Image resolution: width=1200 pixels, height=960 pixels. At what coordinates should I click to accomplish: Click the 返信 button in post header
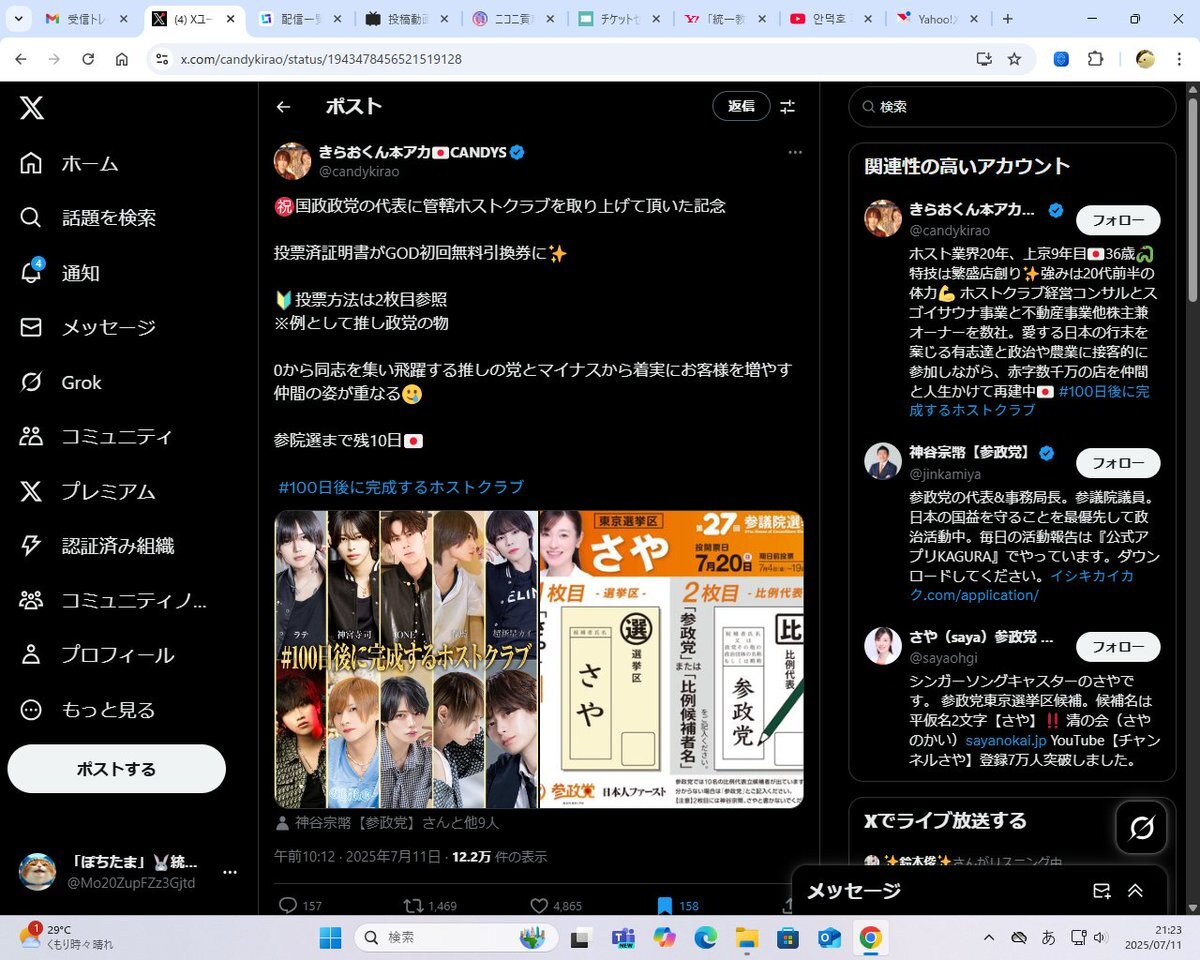741,107
